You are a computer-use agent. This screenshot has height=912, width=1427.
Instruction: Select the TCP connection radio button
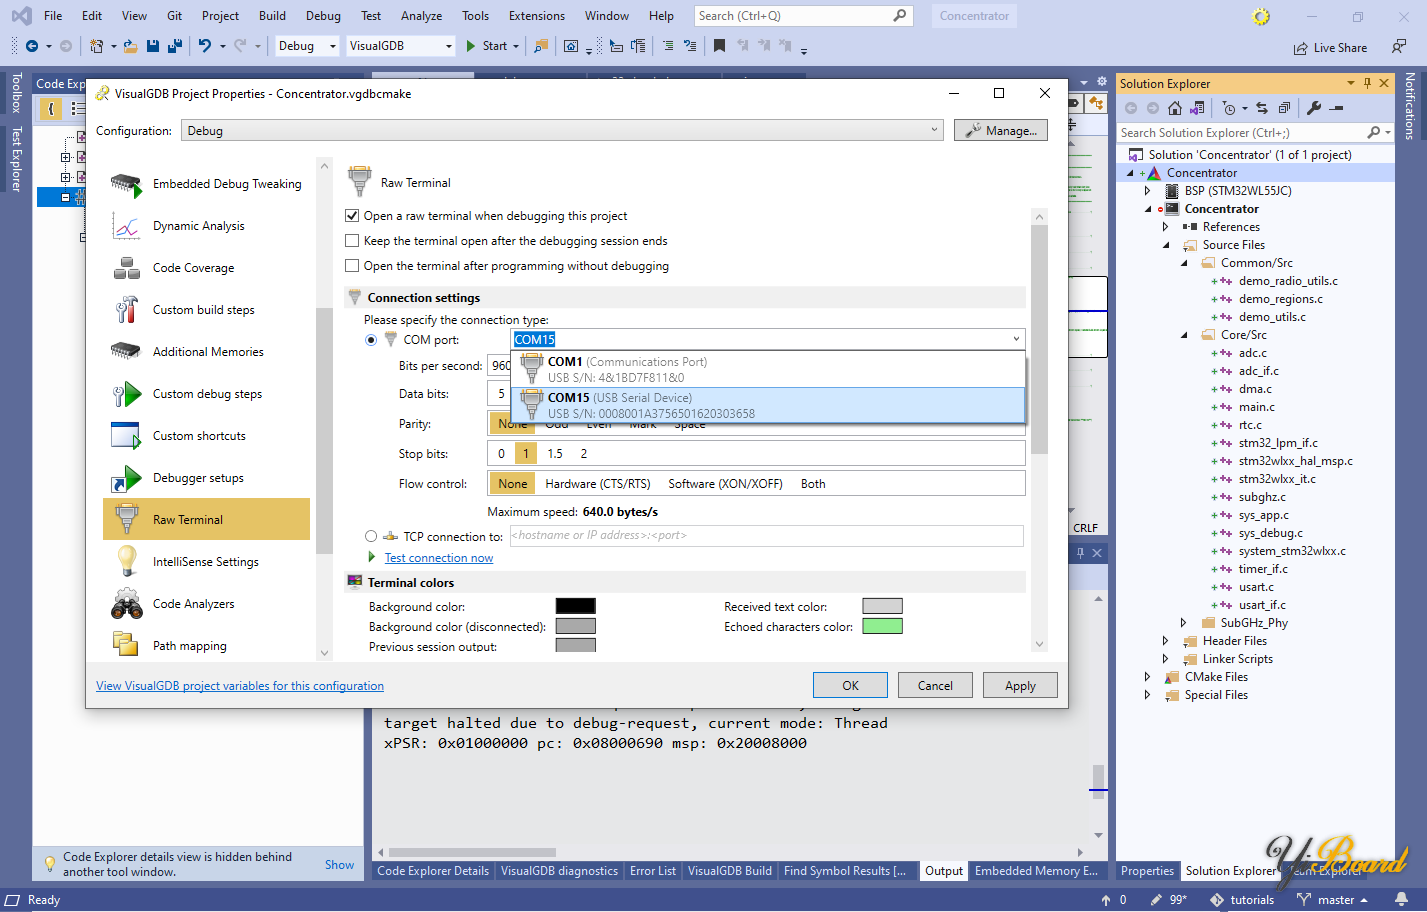[x=371, y=537]
